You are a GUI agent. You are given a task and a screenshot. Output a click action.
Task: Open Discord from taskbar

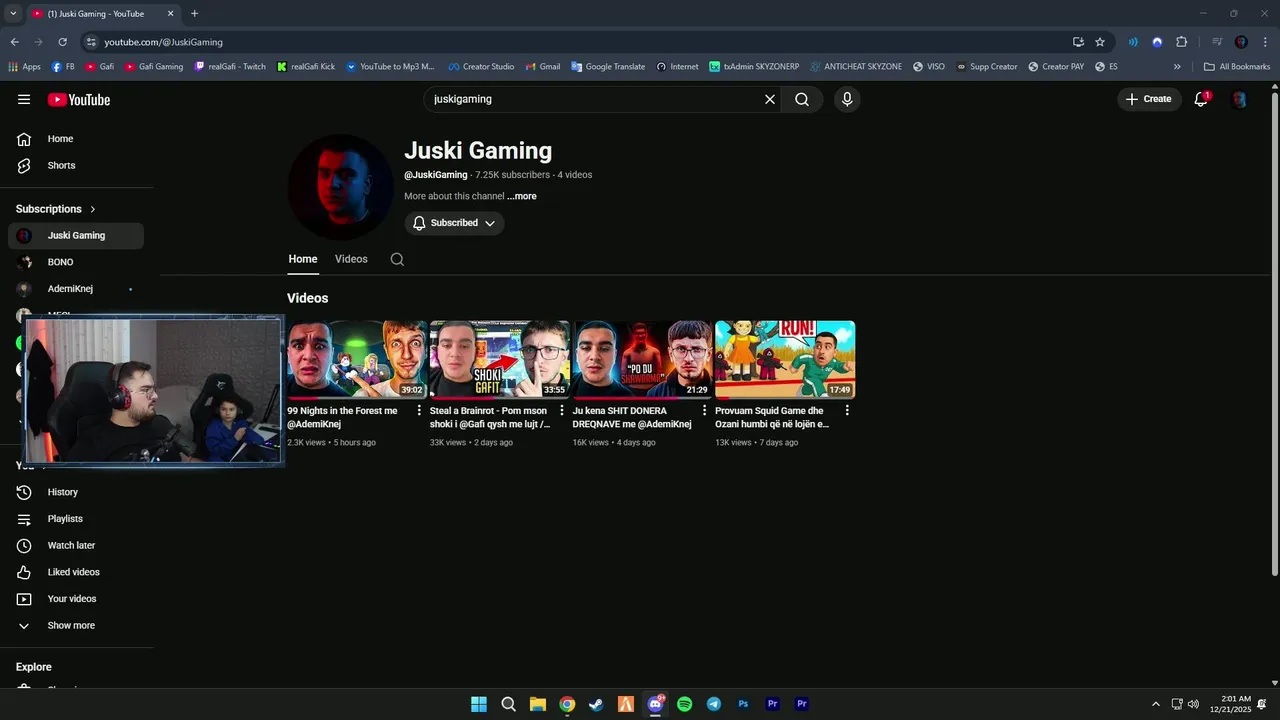[x=655, y=704]
